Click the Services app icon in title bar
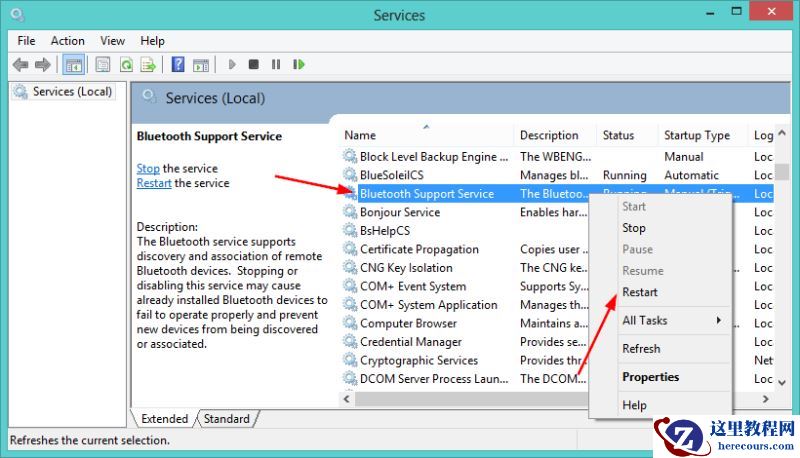 (x=17, y=15)
